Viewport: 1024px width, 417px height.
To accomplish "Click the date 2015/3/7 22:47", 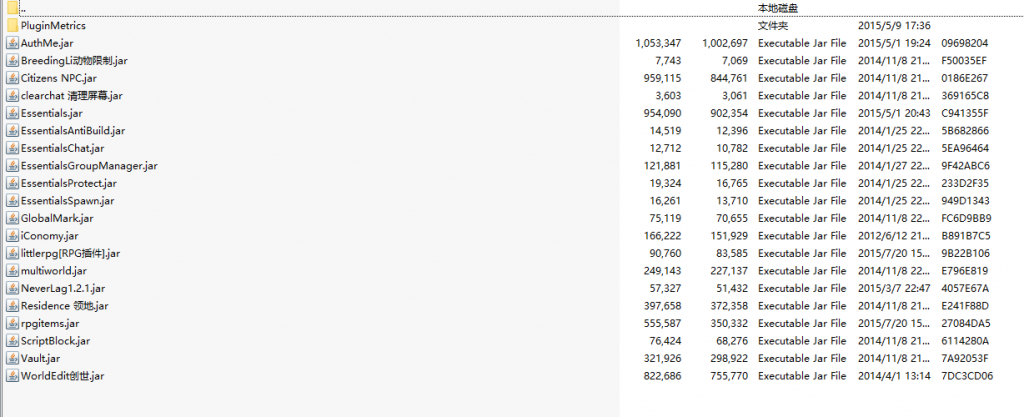I will pyautogui.click(x=894, y=288).
